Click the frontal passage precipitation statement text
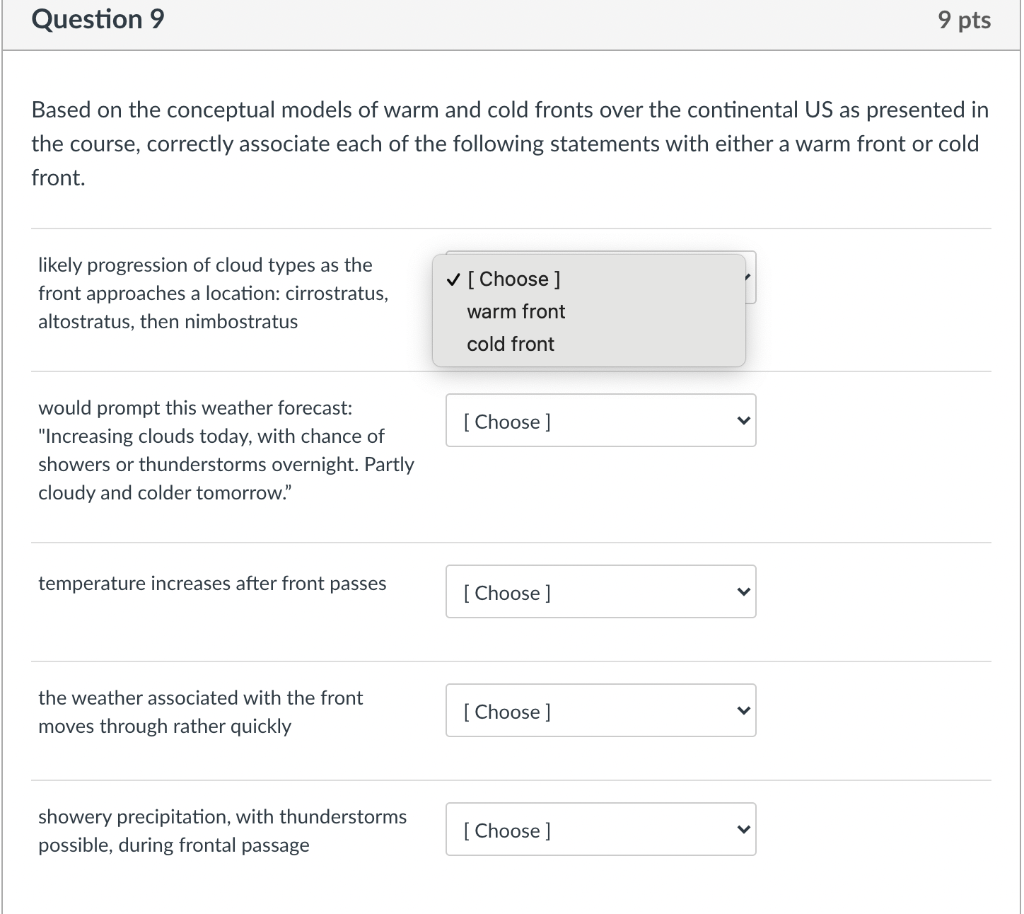1024x914 pixels. pos(222,831)
